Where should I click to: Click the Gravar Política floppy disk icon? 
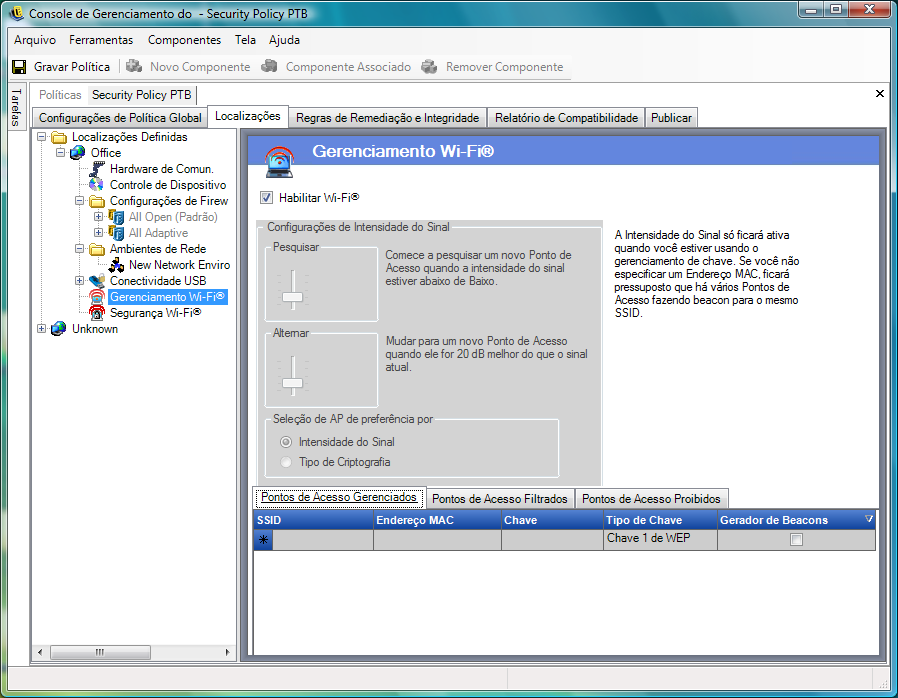19,67
